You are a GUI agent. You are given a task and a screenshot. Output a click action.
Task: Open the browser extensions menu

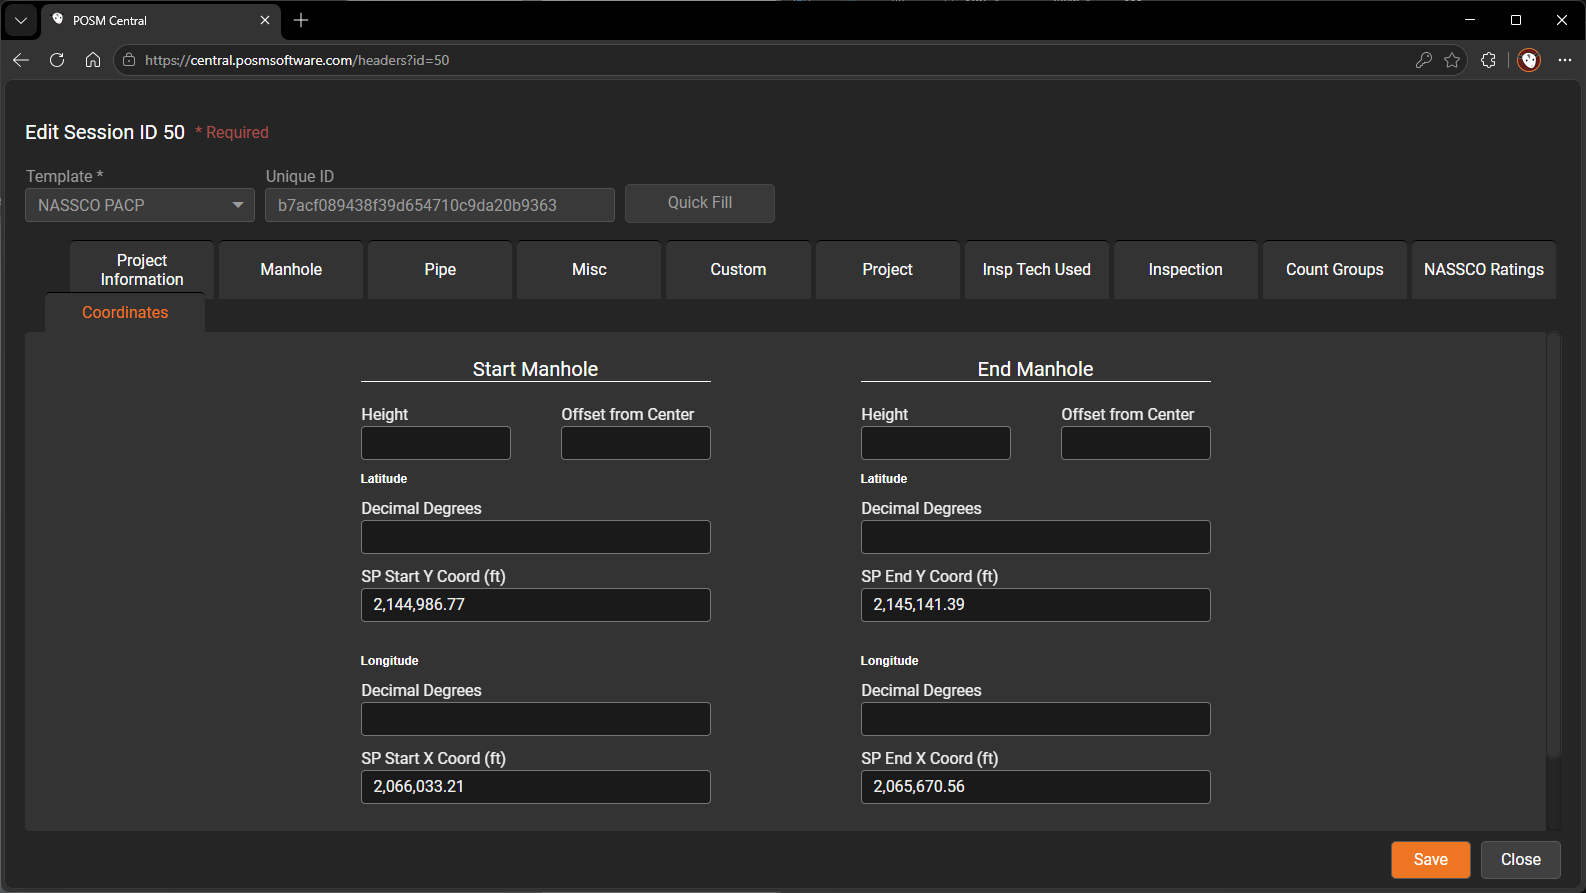1488,60
